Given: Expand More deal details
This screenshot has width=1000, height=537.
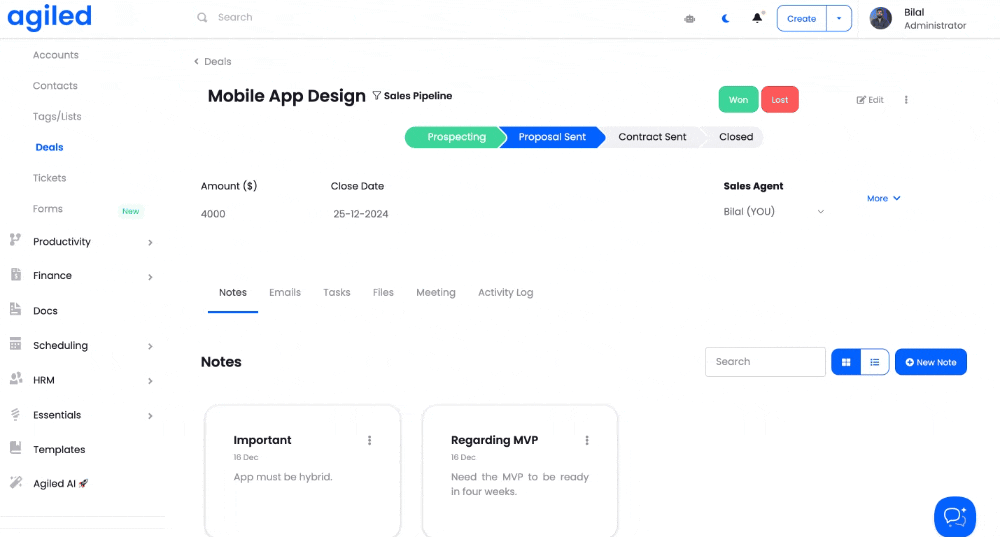Looking at the screenshot, I should 883,198.
